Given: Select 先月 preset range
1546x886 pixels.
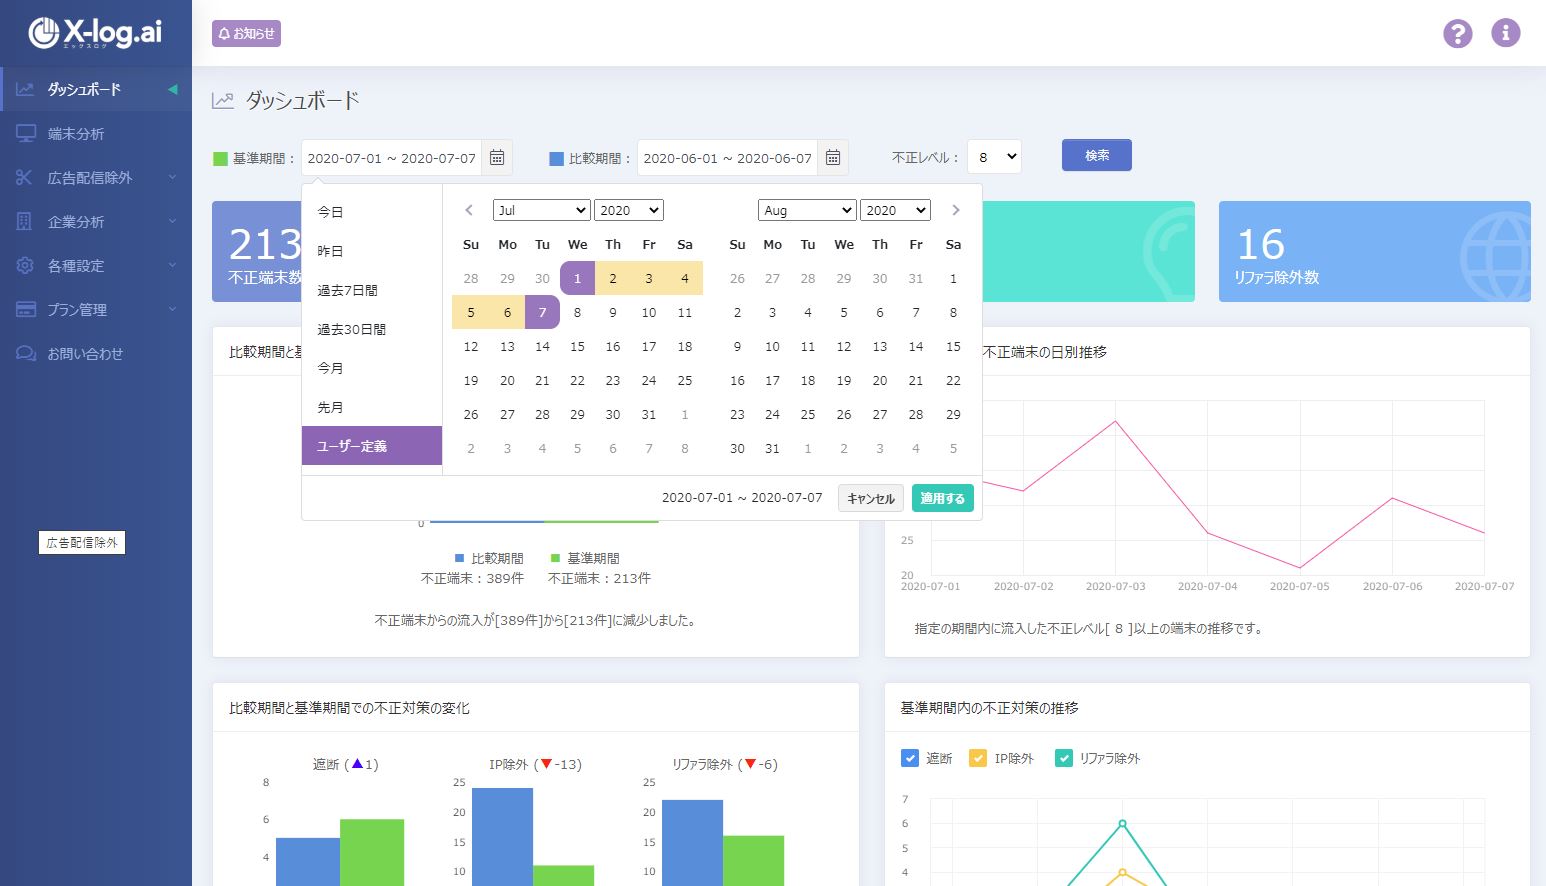Looking at the screenshot, I should 372,407.
